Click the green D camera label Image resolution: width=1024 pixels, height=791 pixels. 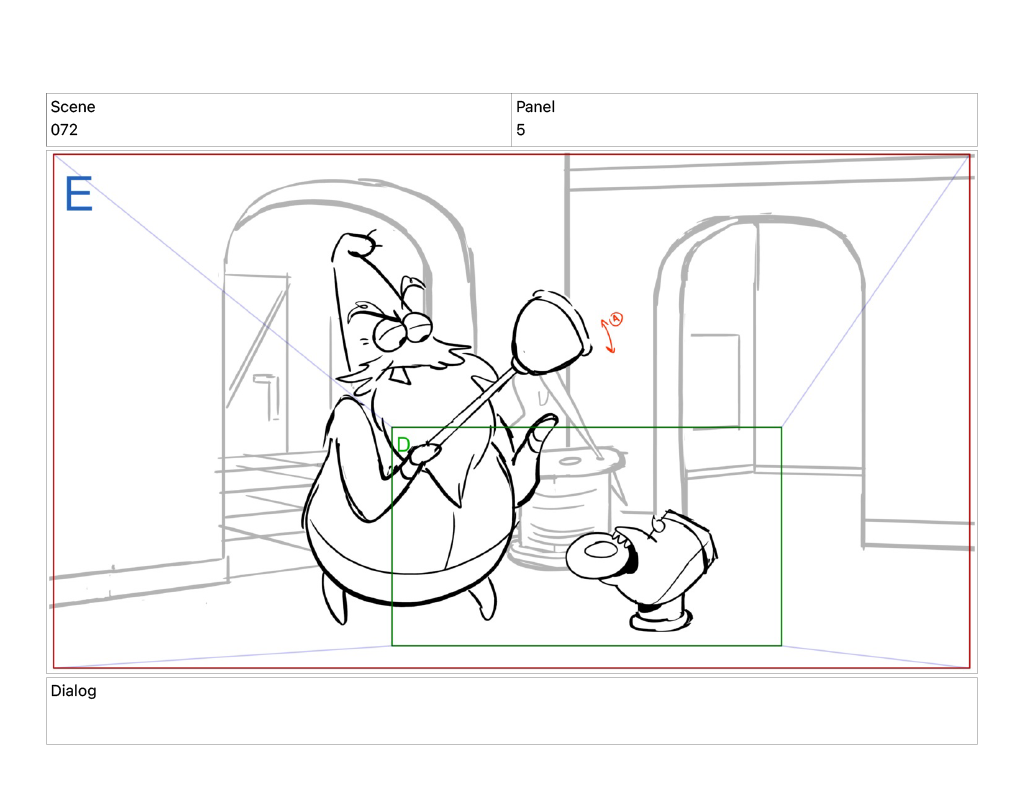click(403, 445)
